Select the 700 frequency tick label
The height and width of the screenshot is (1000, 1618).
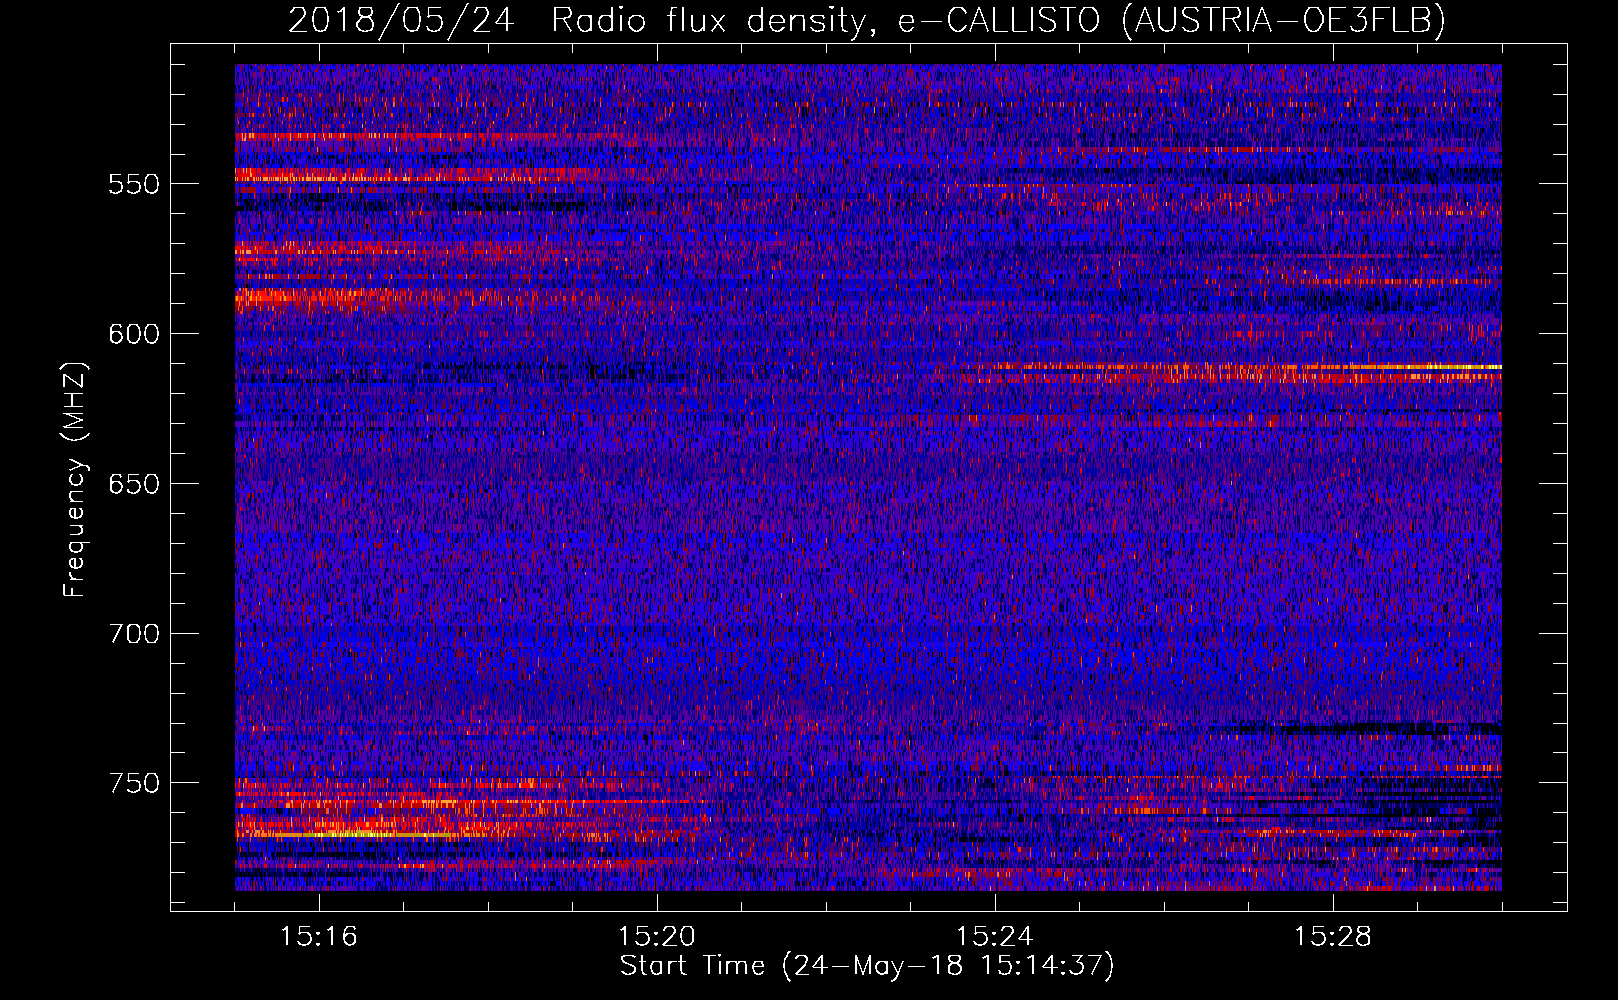pyautogui.click(x=134, y=635)
